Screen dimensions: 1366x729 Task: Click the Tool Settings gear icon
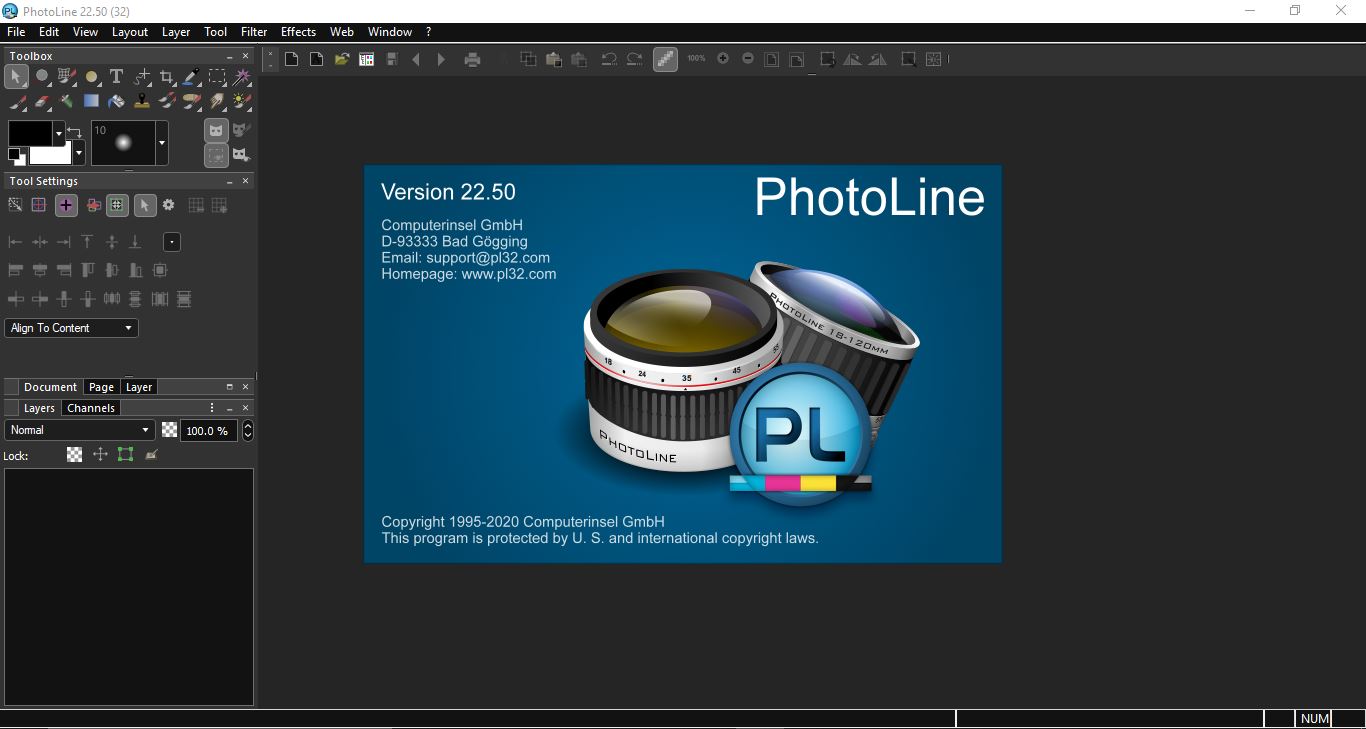pos(168,205)
